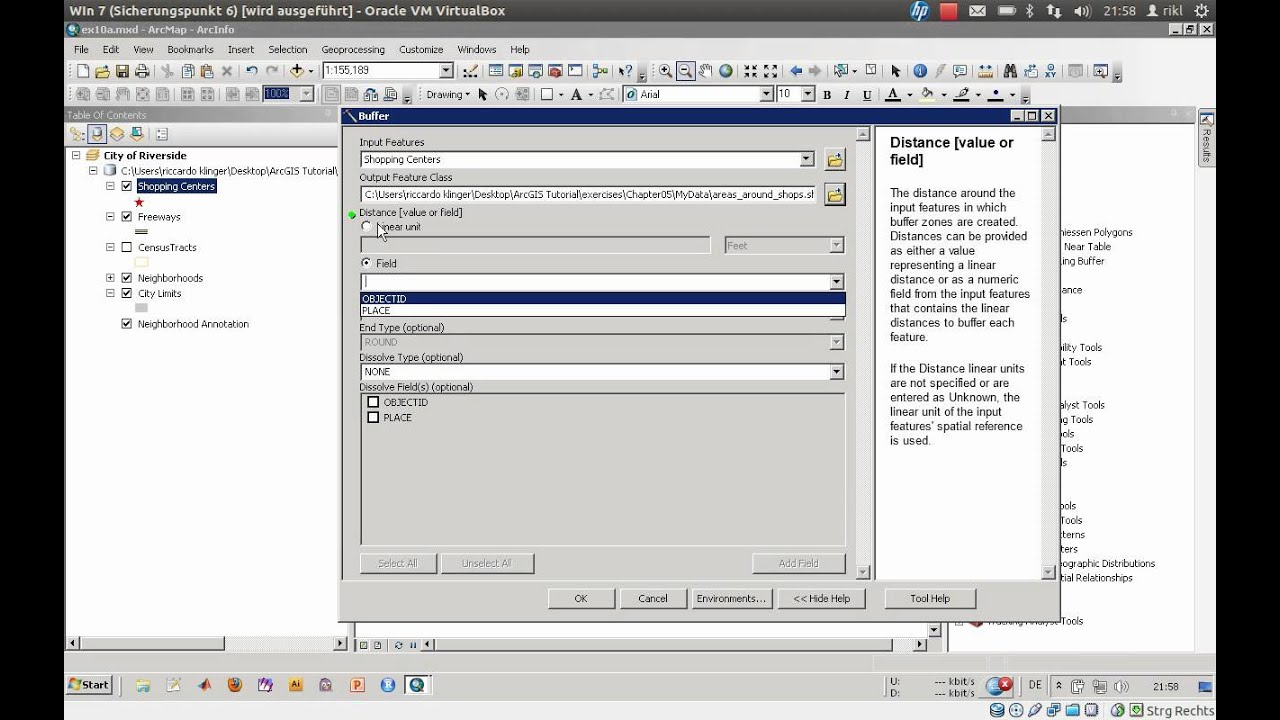1280x720 pixels.
Task: Select the Measure ruler tool
Action: pyautogui.click(x=986, y=71)
